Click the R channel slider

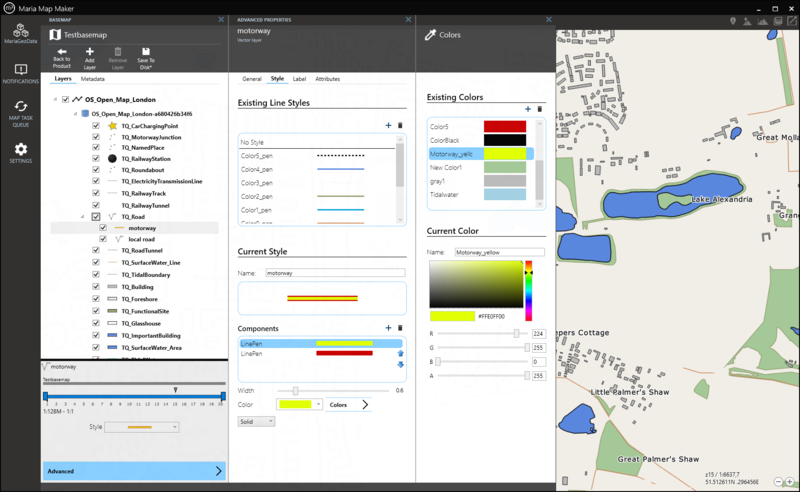pyautogui.click(x=483, y=333)
